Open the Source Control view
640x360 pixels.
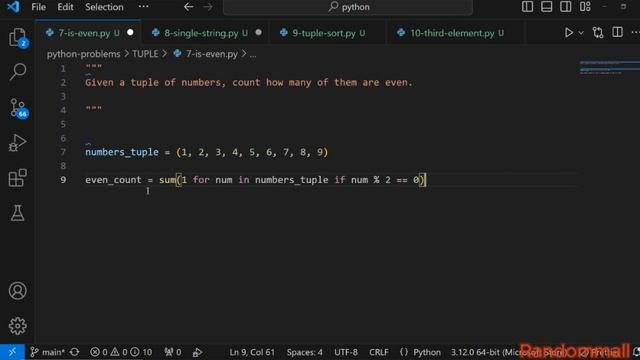[18, 108]
